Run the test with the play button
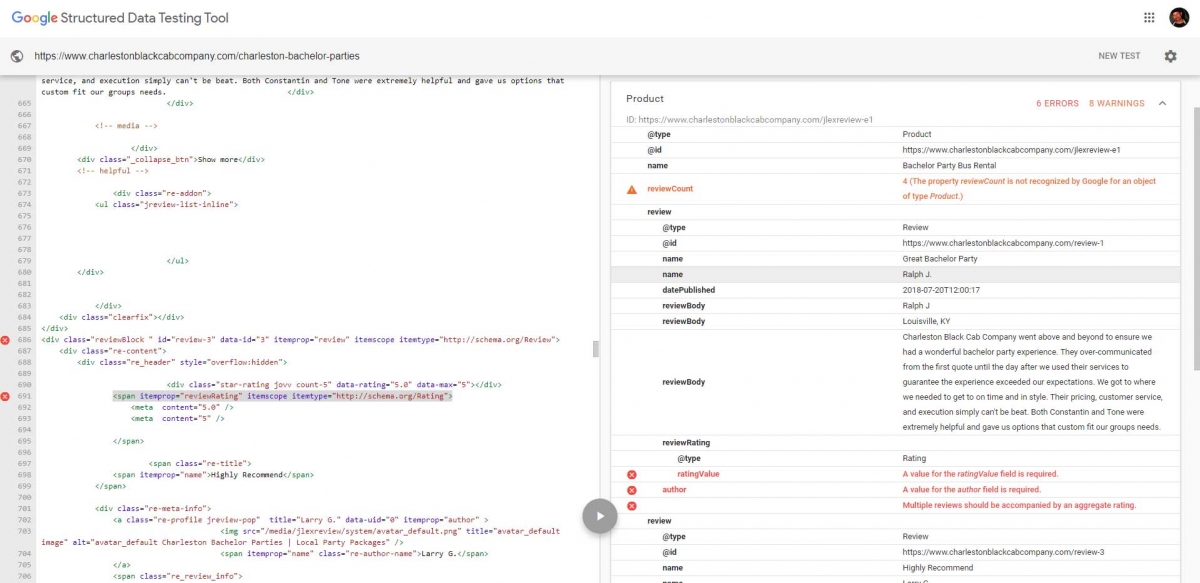This screenshot has height=583, width=1200. point(599,516)
